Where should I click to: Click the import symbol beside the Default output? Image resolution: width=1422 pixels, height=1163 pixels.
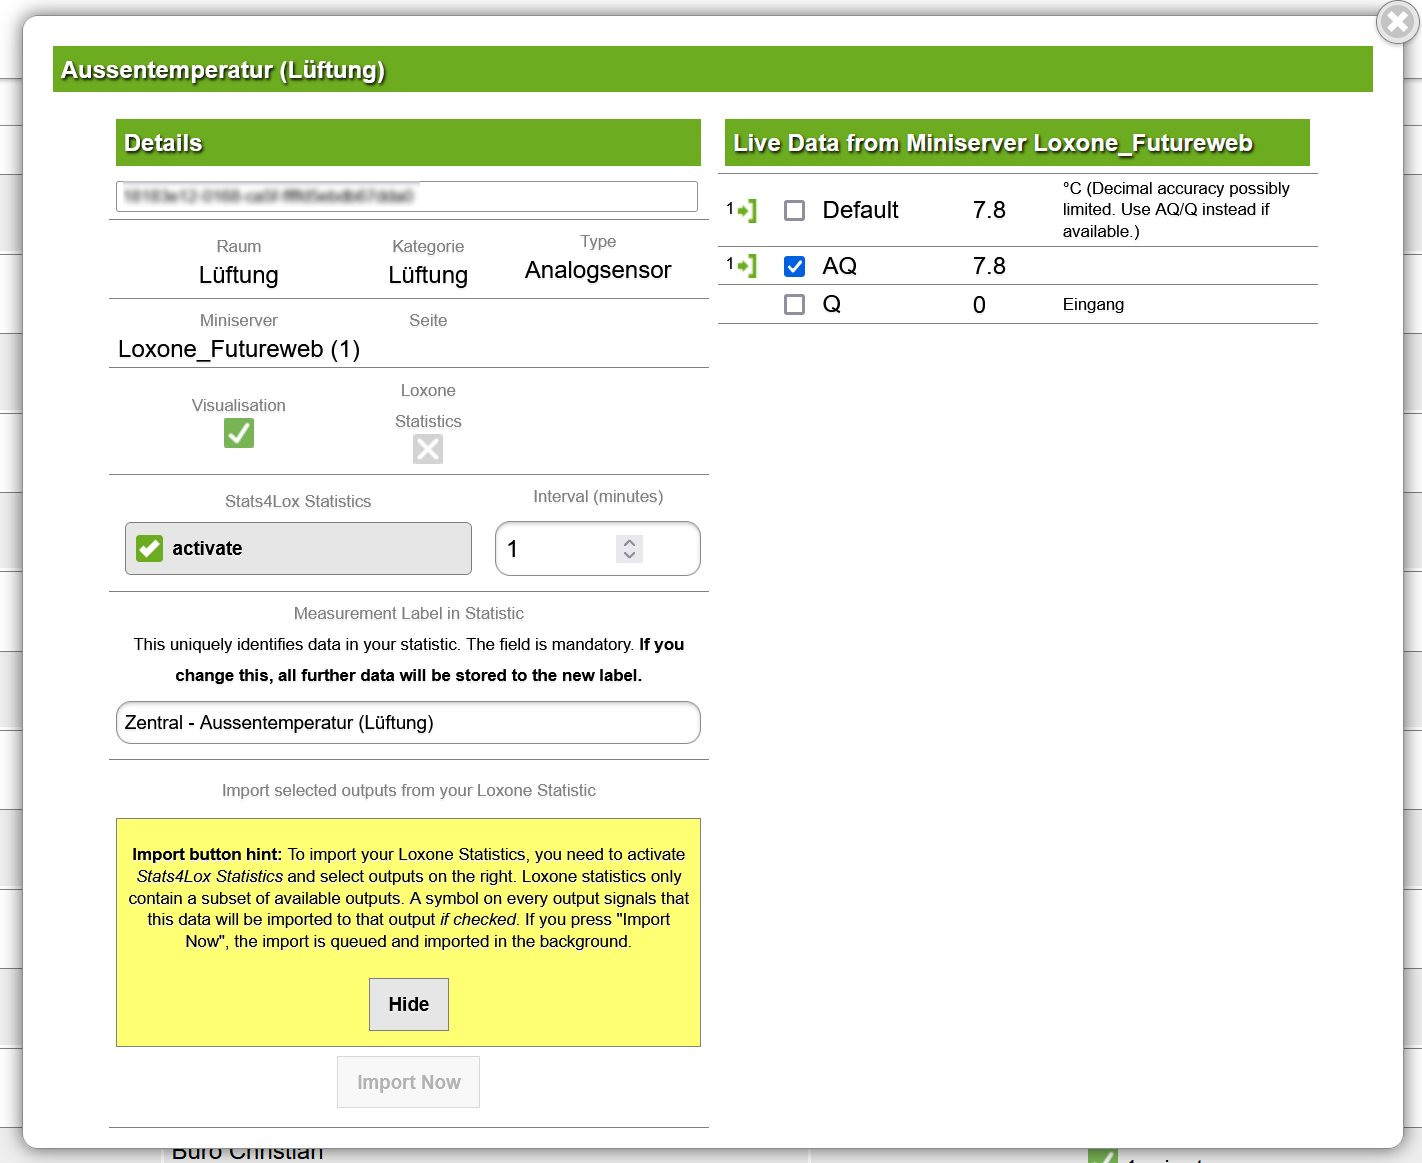[742, 210]
